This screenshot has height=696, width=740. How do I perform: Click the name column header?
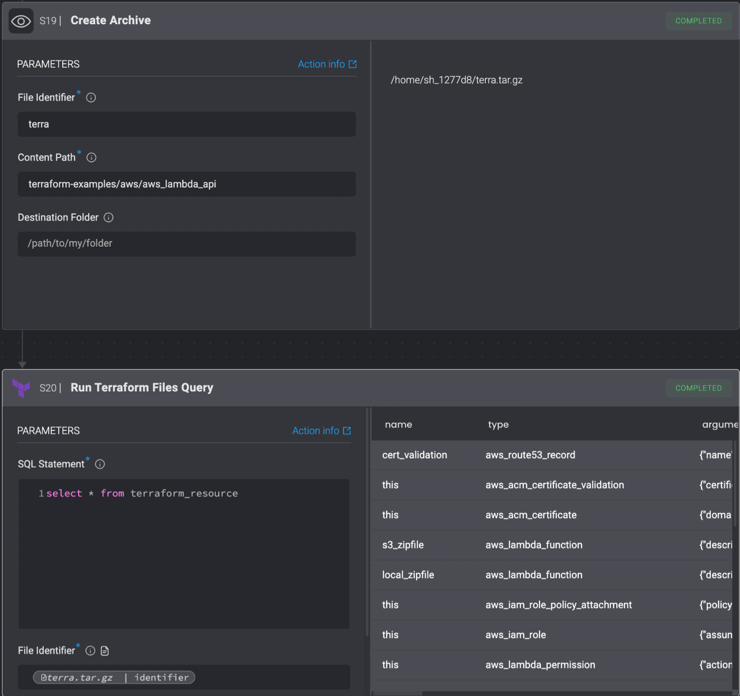[x=398, y=425]
